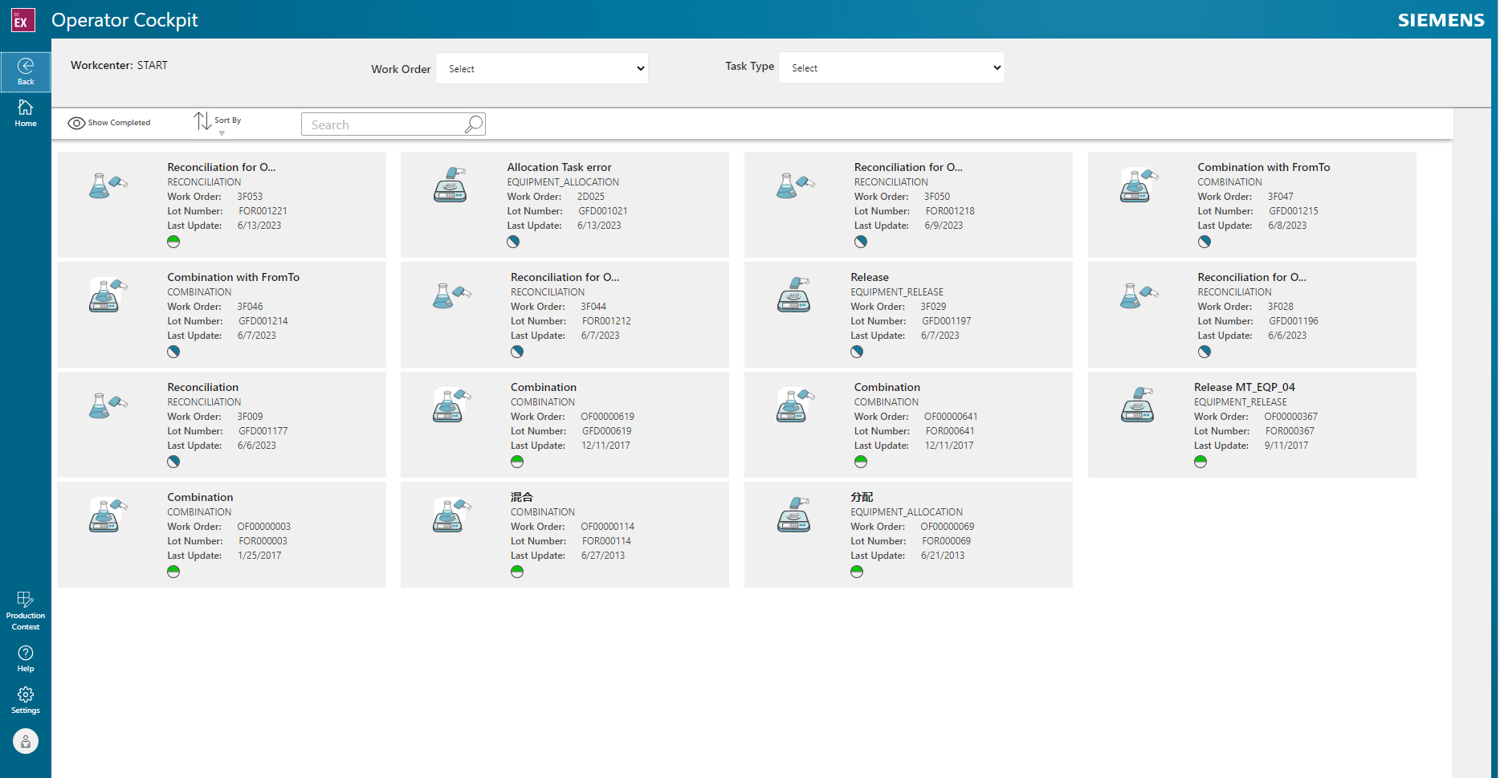This screenshot has width=1500, height=778.
Task: Click the blue status indicator on Reconciliation 3F050
Action: pyautogui.click(x=860, y=241)
